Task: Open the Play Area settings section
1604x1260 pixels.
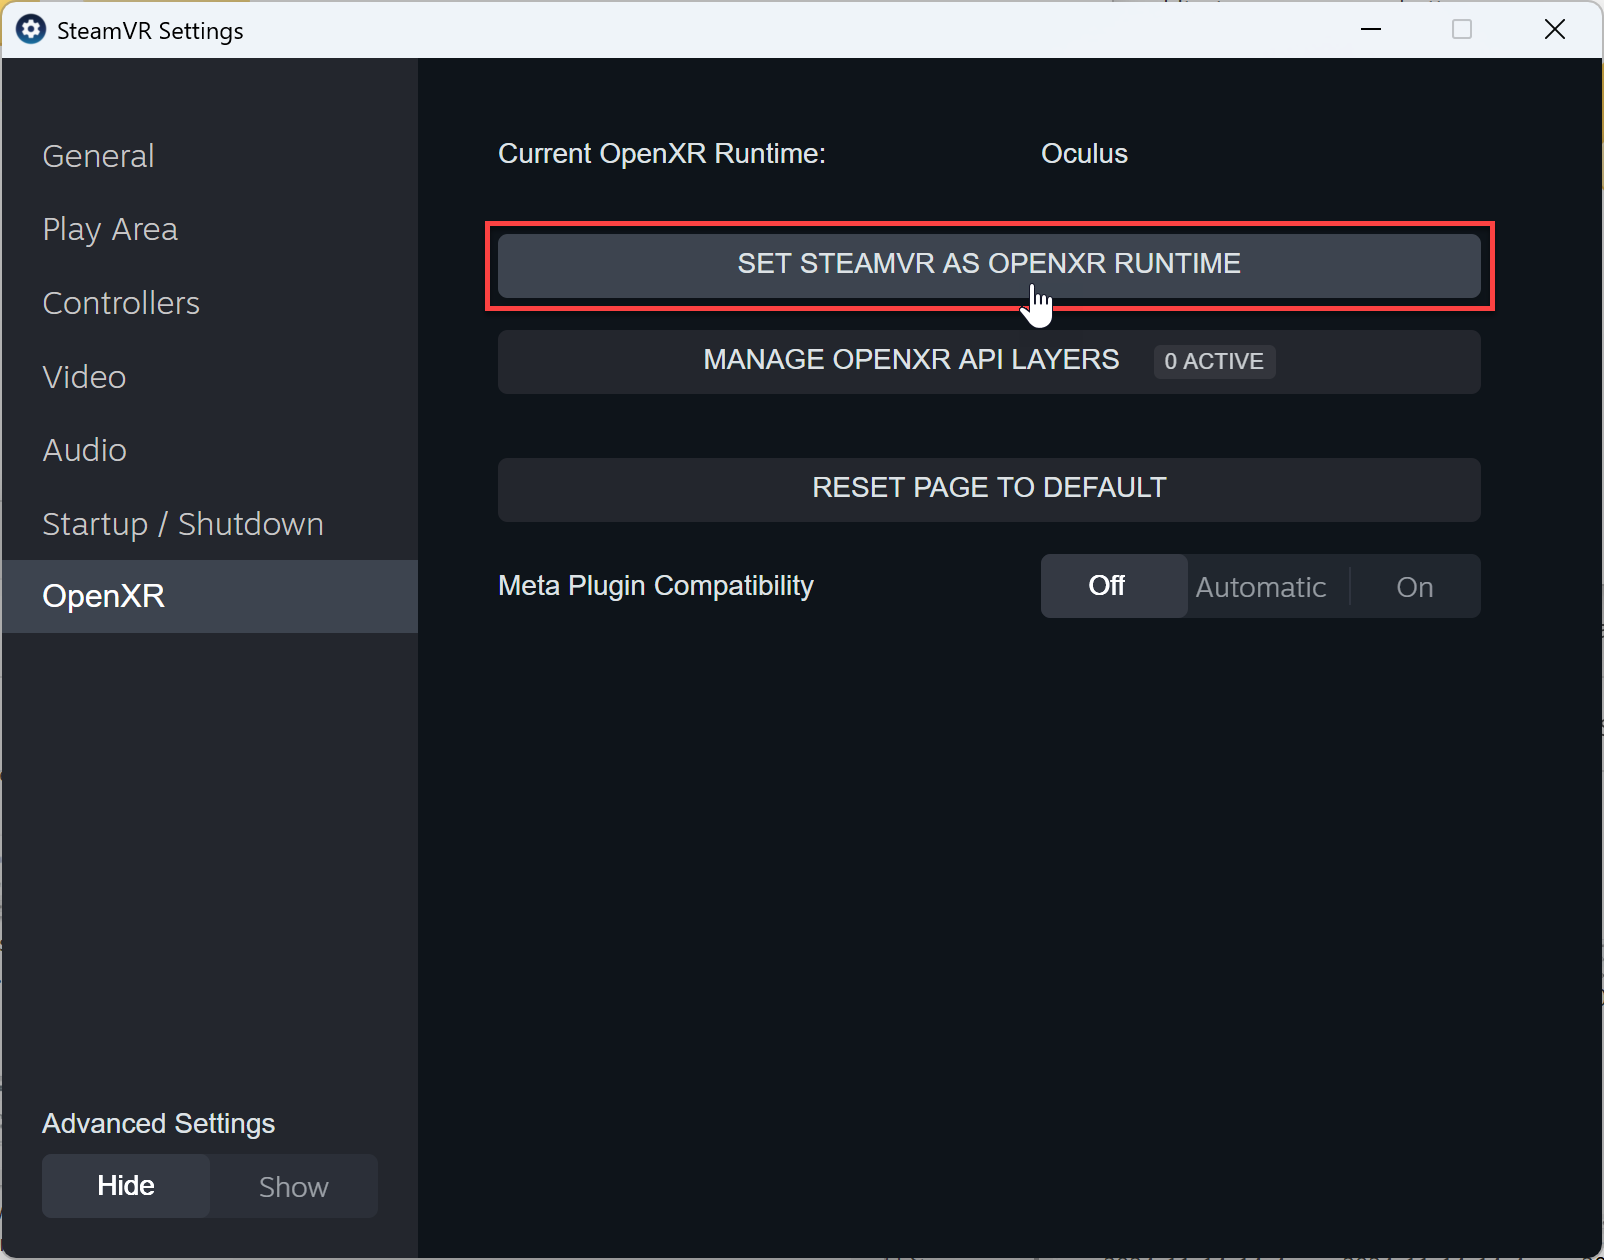Action: click(x=110, y=229)
